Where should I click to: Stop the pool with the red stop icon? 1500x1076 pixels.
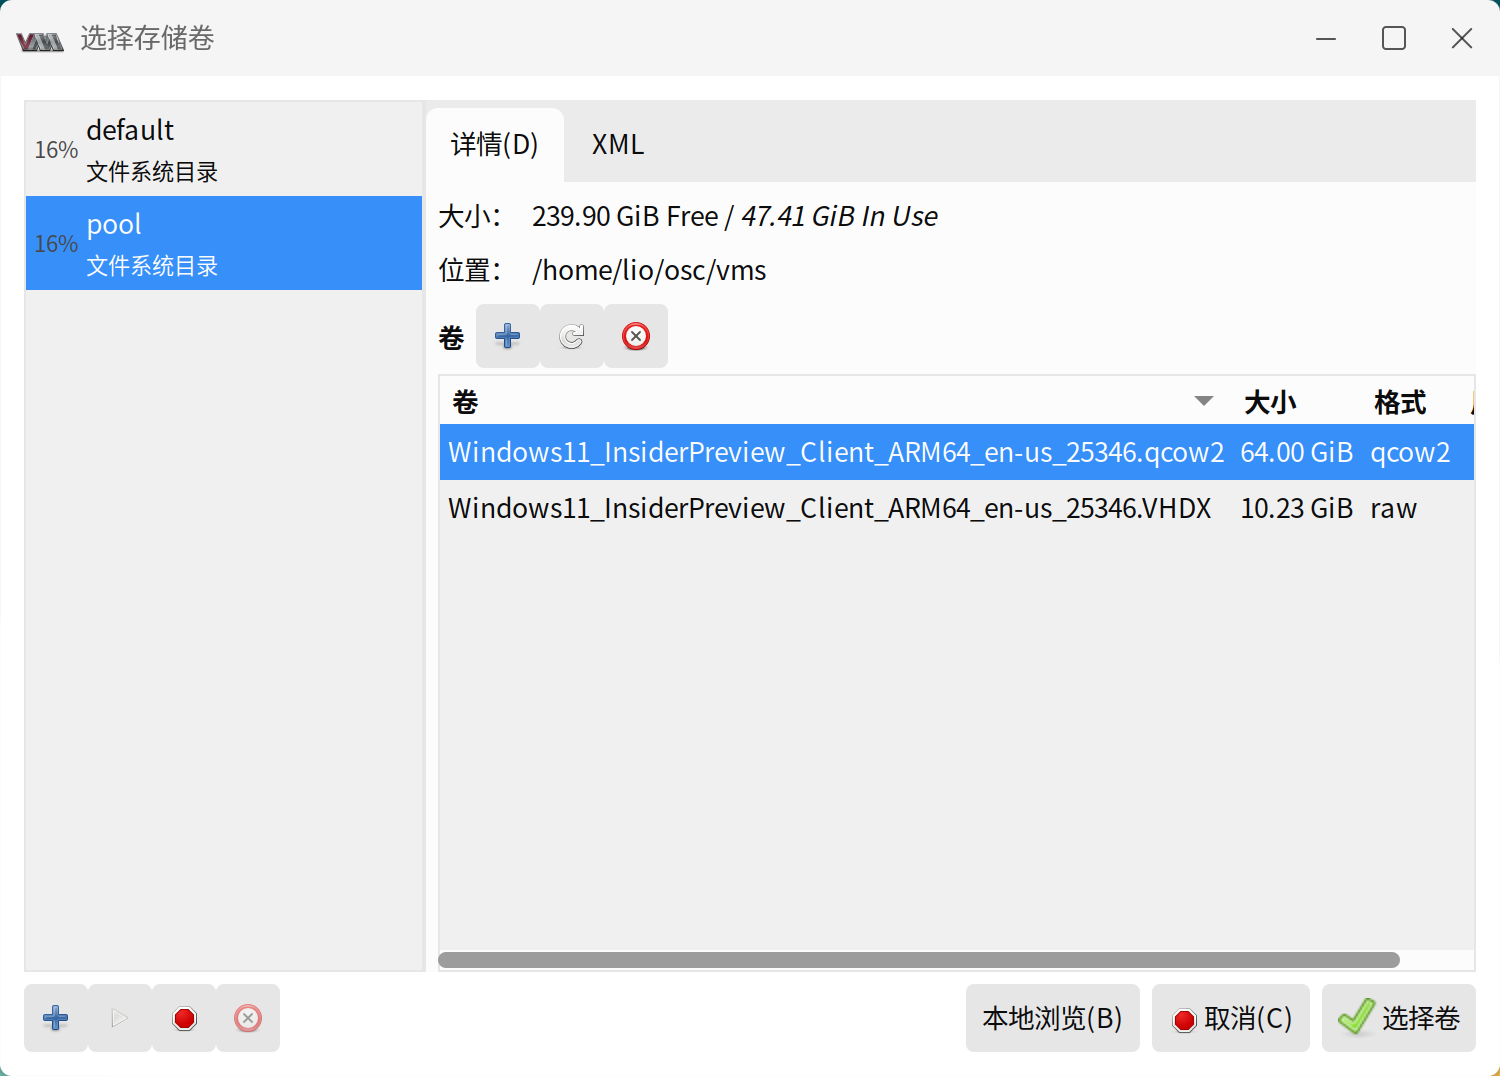tap(184, 1018)
